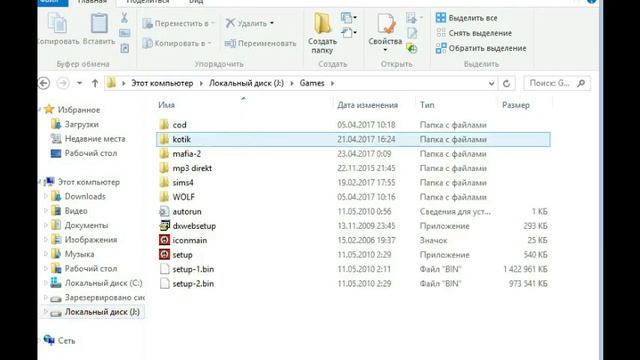The height and width of the screenshot is (360, 640).
Task: Expand the Видео tree node
Action: pos(46,211)
